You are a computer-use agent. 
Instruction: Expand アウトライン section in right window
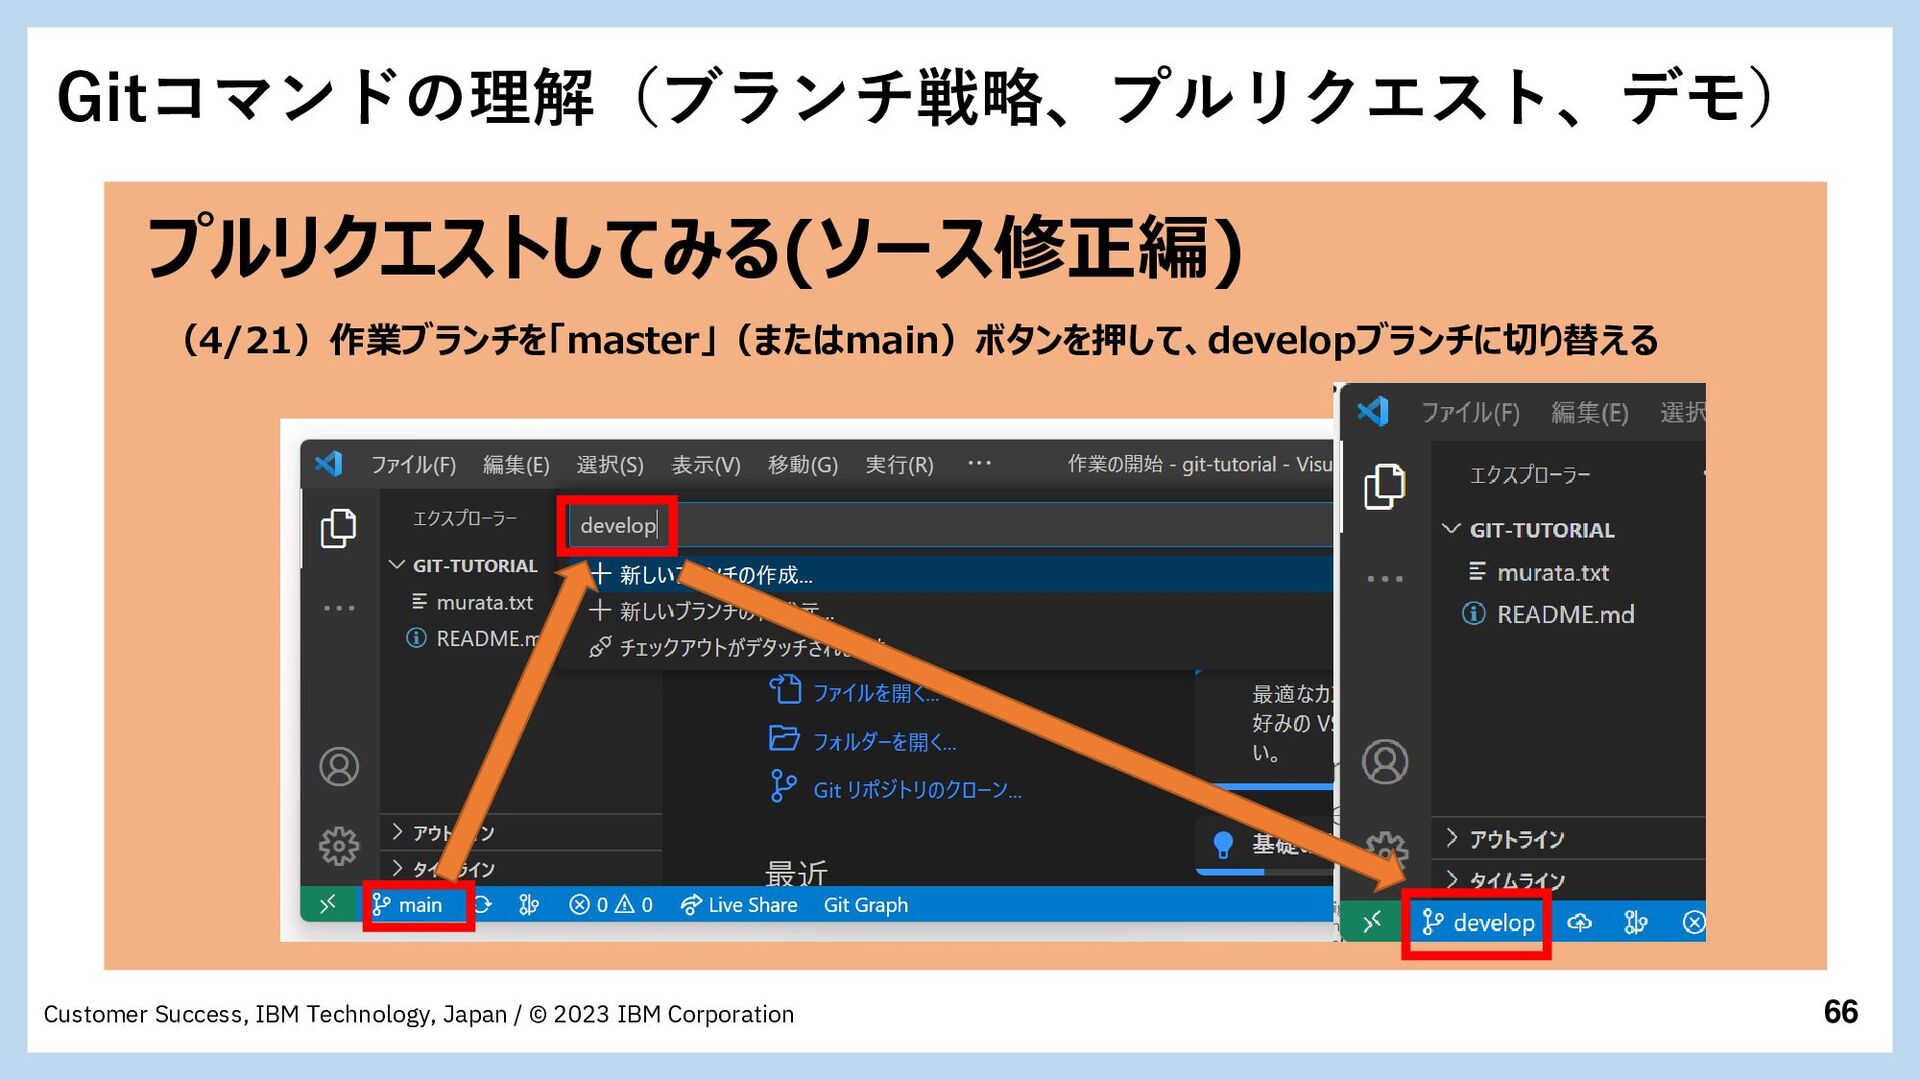click(1506, 839)
